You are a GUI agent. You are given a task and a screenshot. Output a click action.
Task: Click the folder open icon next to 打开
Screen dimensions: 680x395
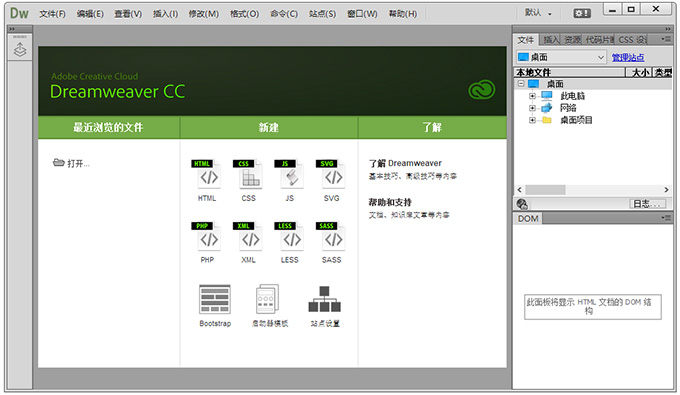[x=59, y=163]
